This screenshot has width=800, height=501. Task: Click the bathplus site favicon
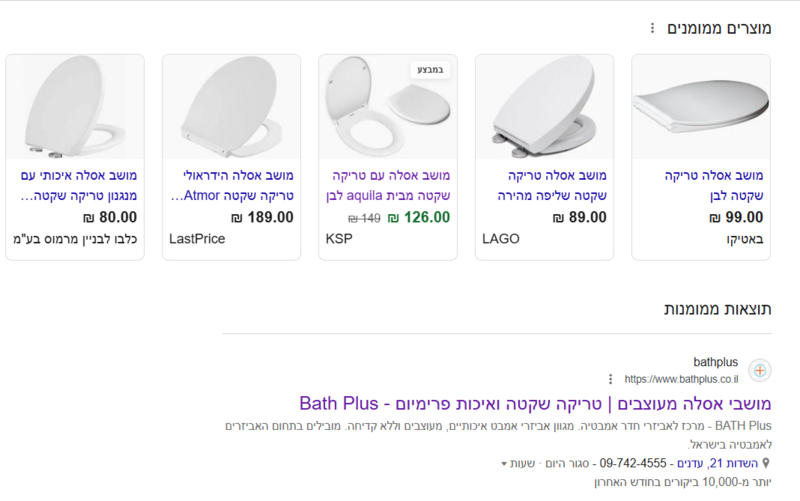coord(760,370)
